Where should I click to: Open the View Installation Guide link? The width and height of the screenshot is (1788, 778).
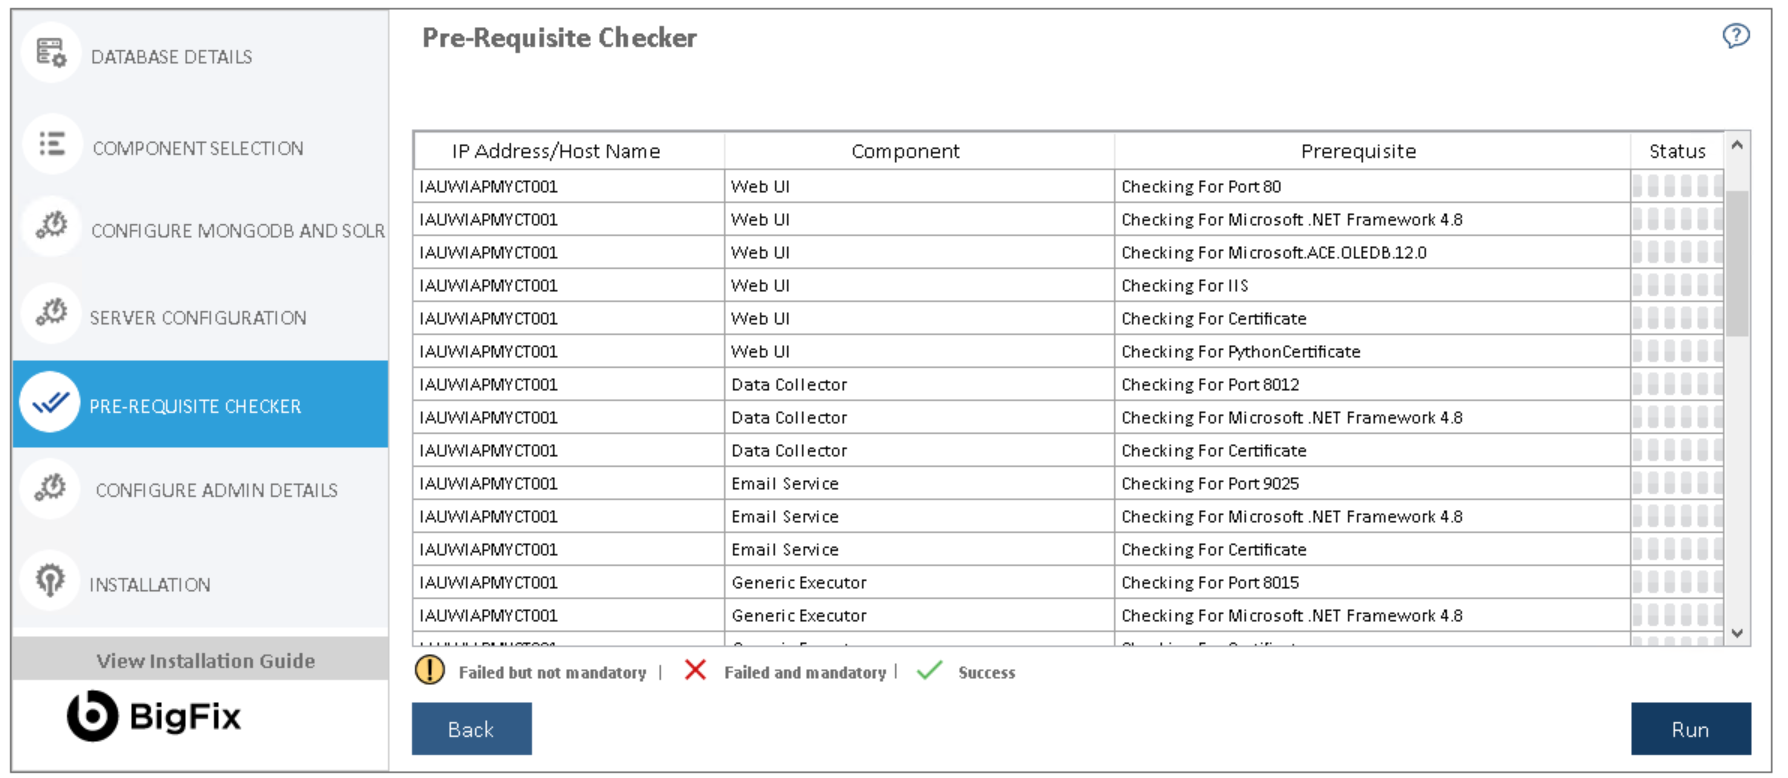point(205,661)
